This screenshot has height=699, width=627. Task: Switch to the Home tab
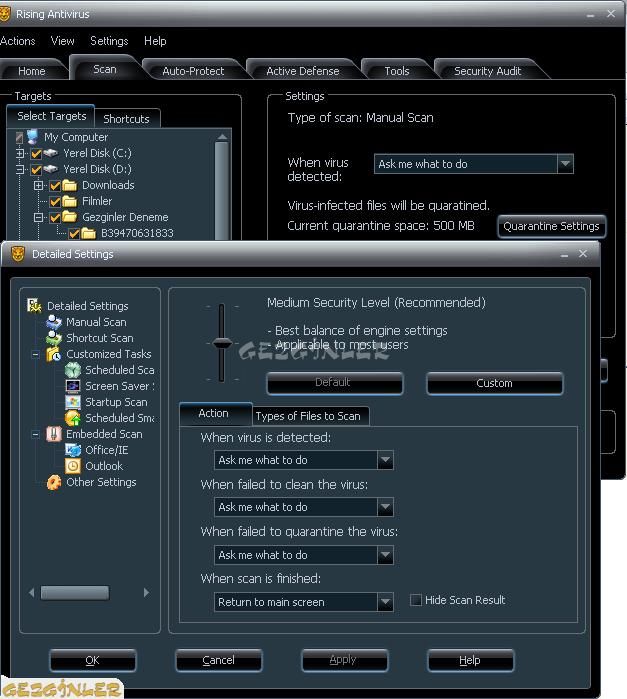tap(32, 71)
